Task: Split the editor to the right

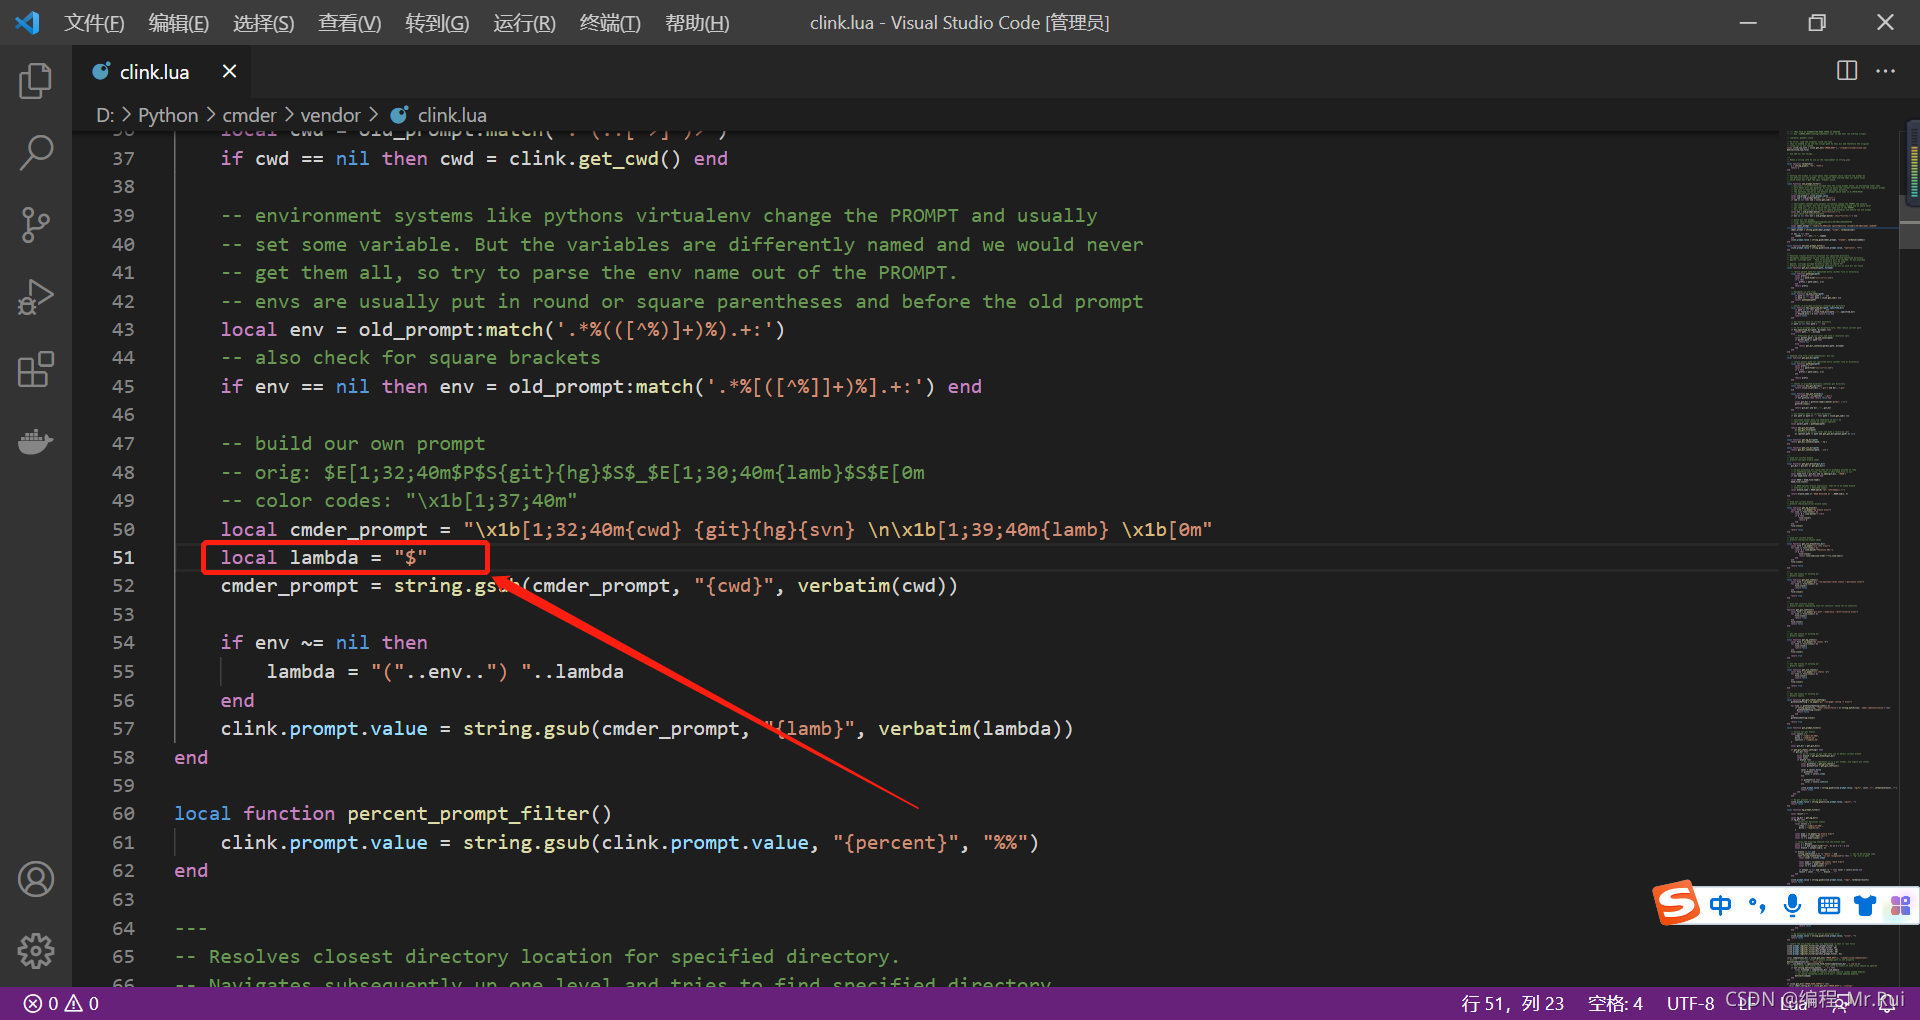Action: [x=1847, y=70]
